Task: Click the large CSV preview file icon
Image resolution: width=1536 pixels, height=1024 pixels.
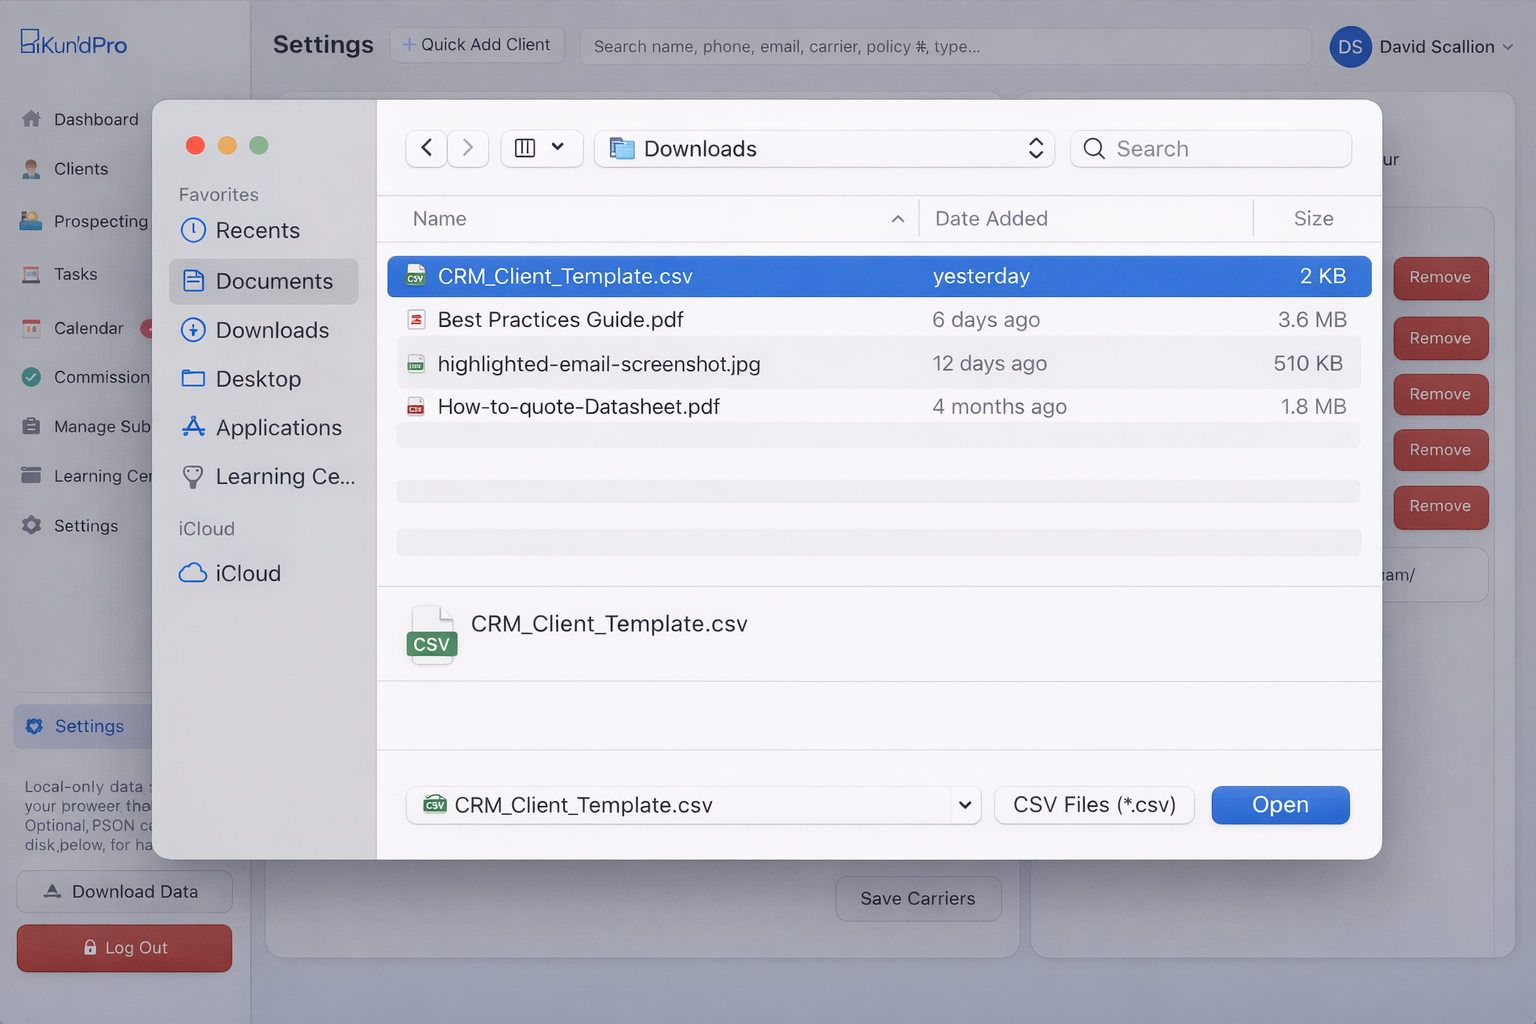Action: coord(432,636)
